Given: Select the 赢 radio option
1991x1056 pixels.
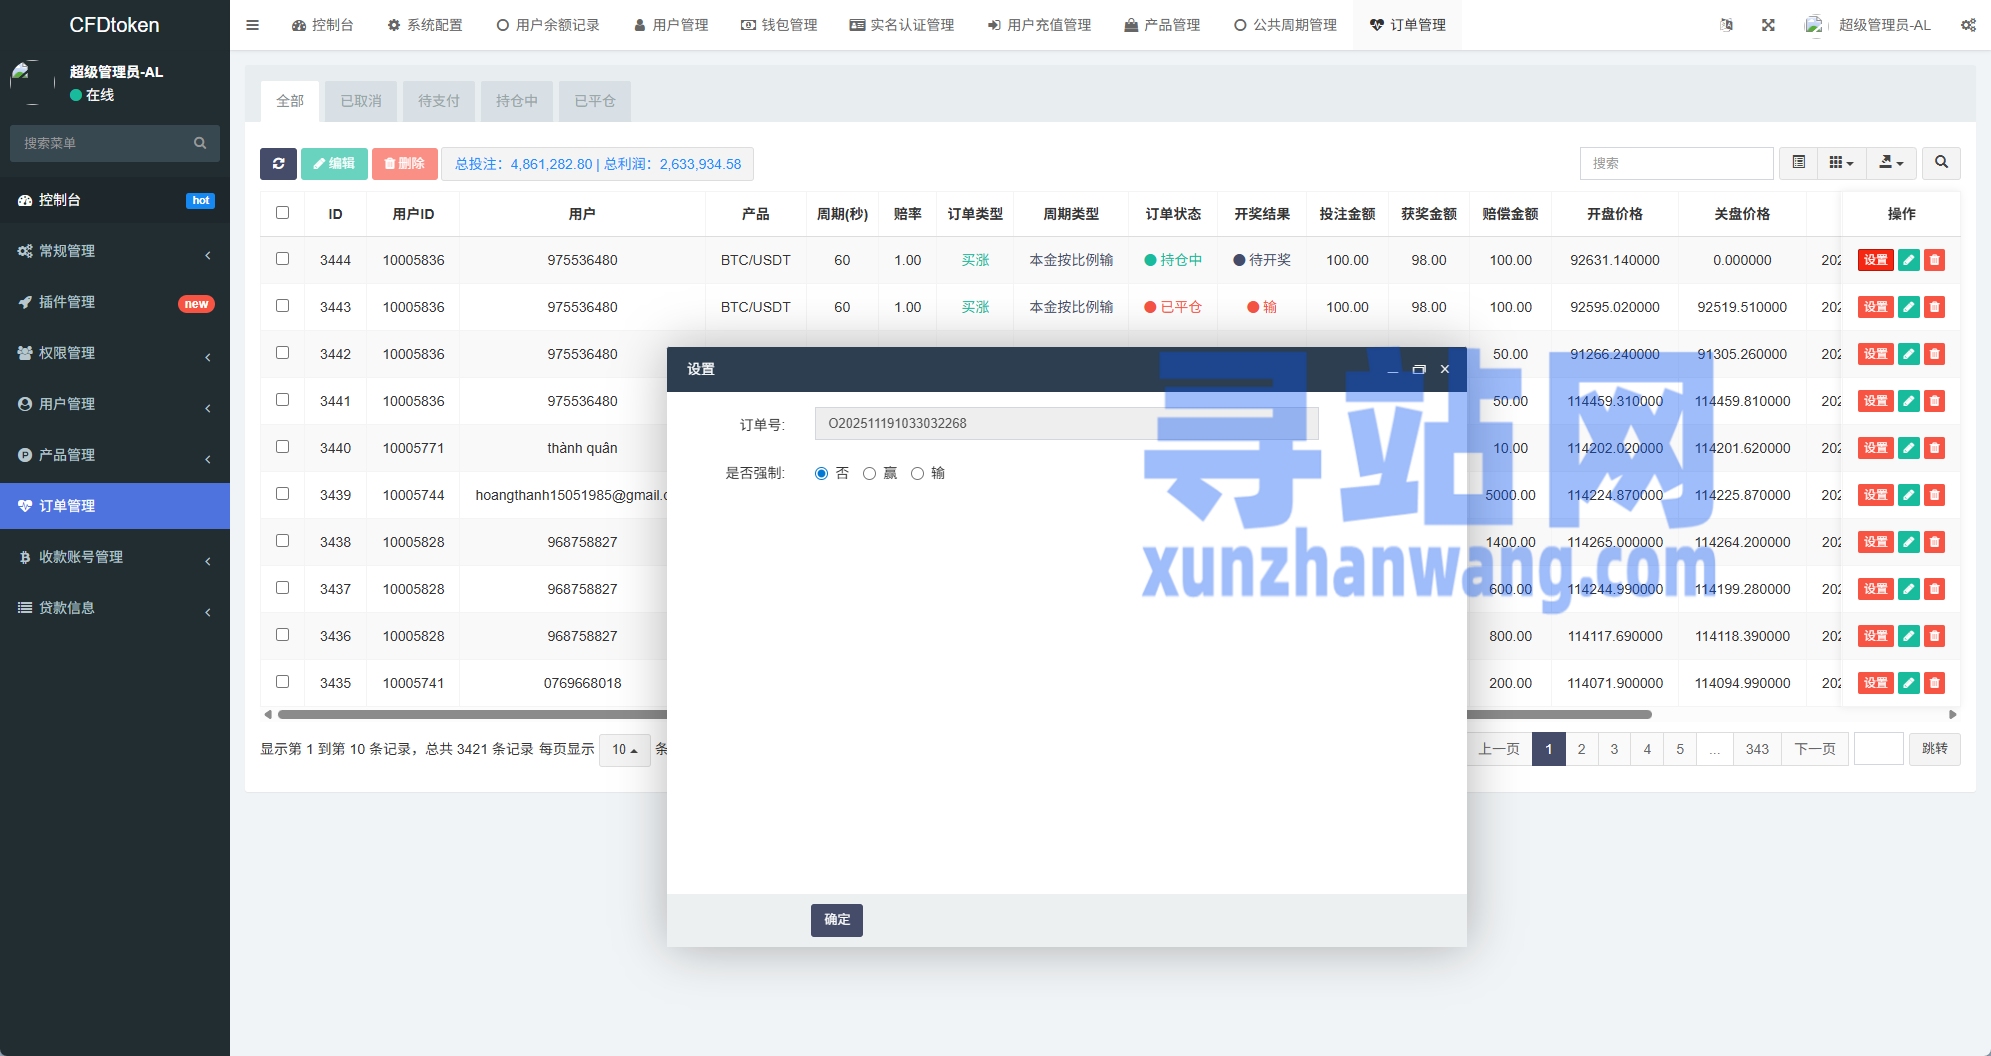Looking at the screenshot, I should (x=869, y=474).
